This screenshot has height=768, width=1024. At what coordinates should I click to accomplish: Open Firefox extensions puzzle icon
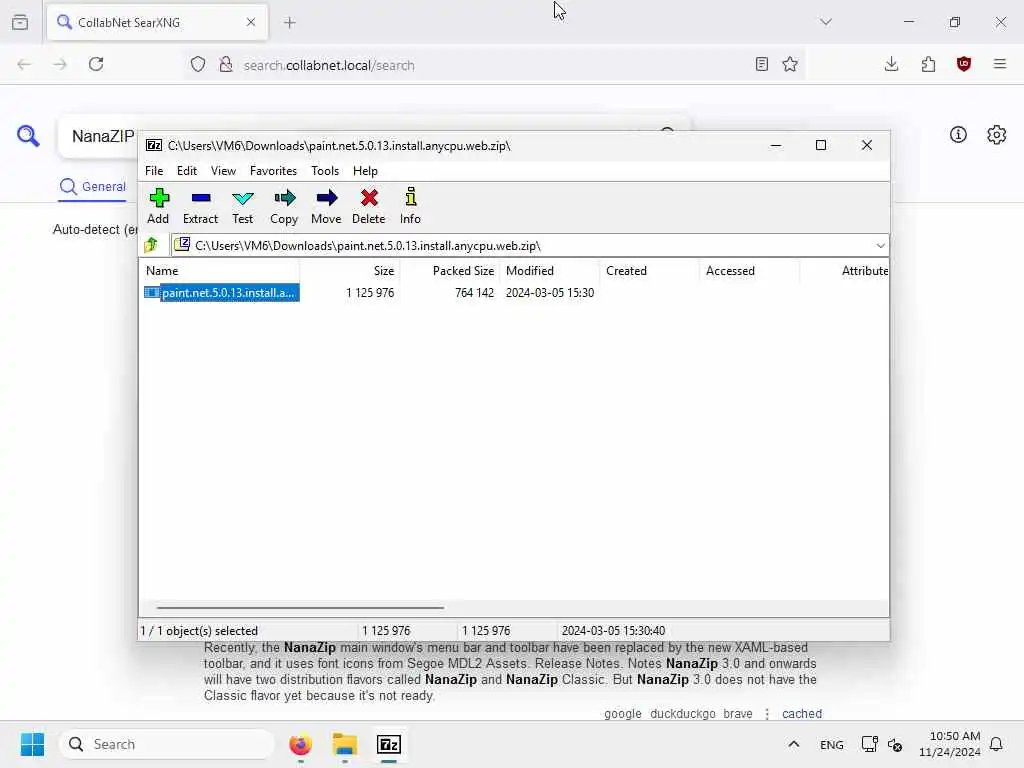tap(928, 64)
